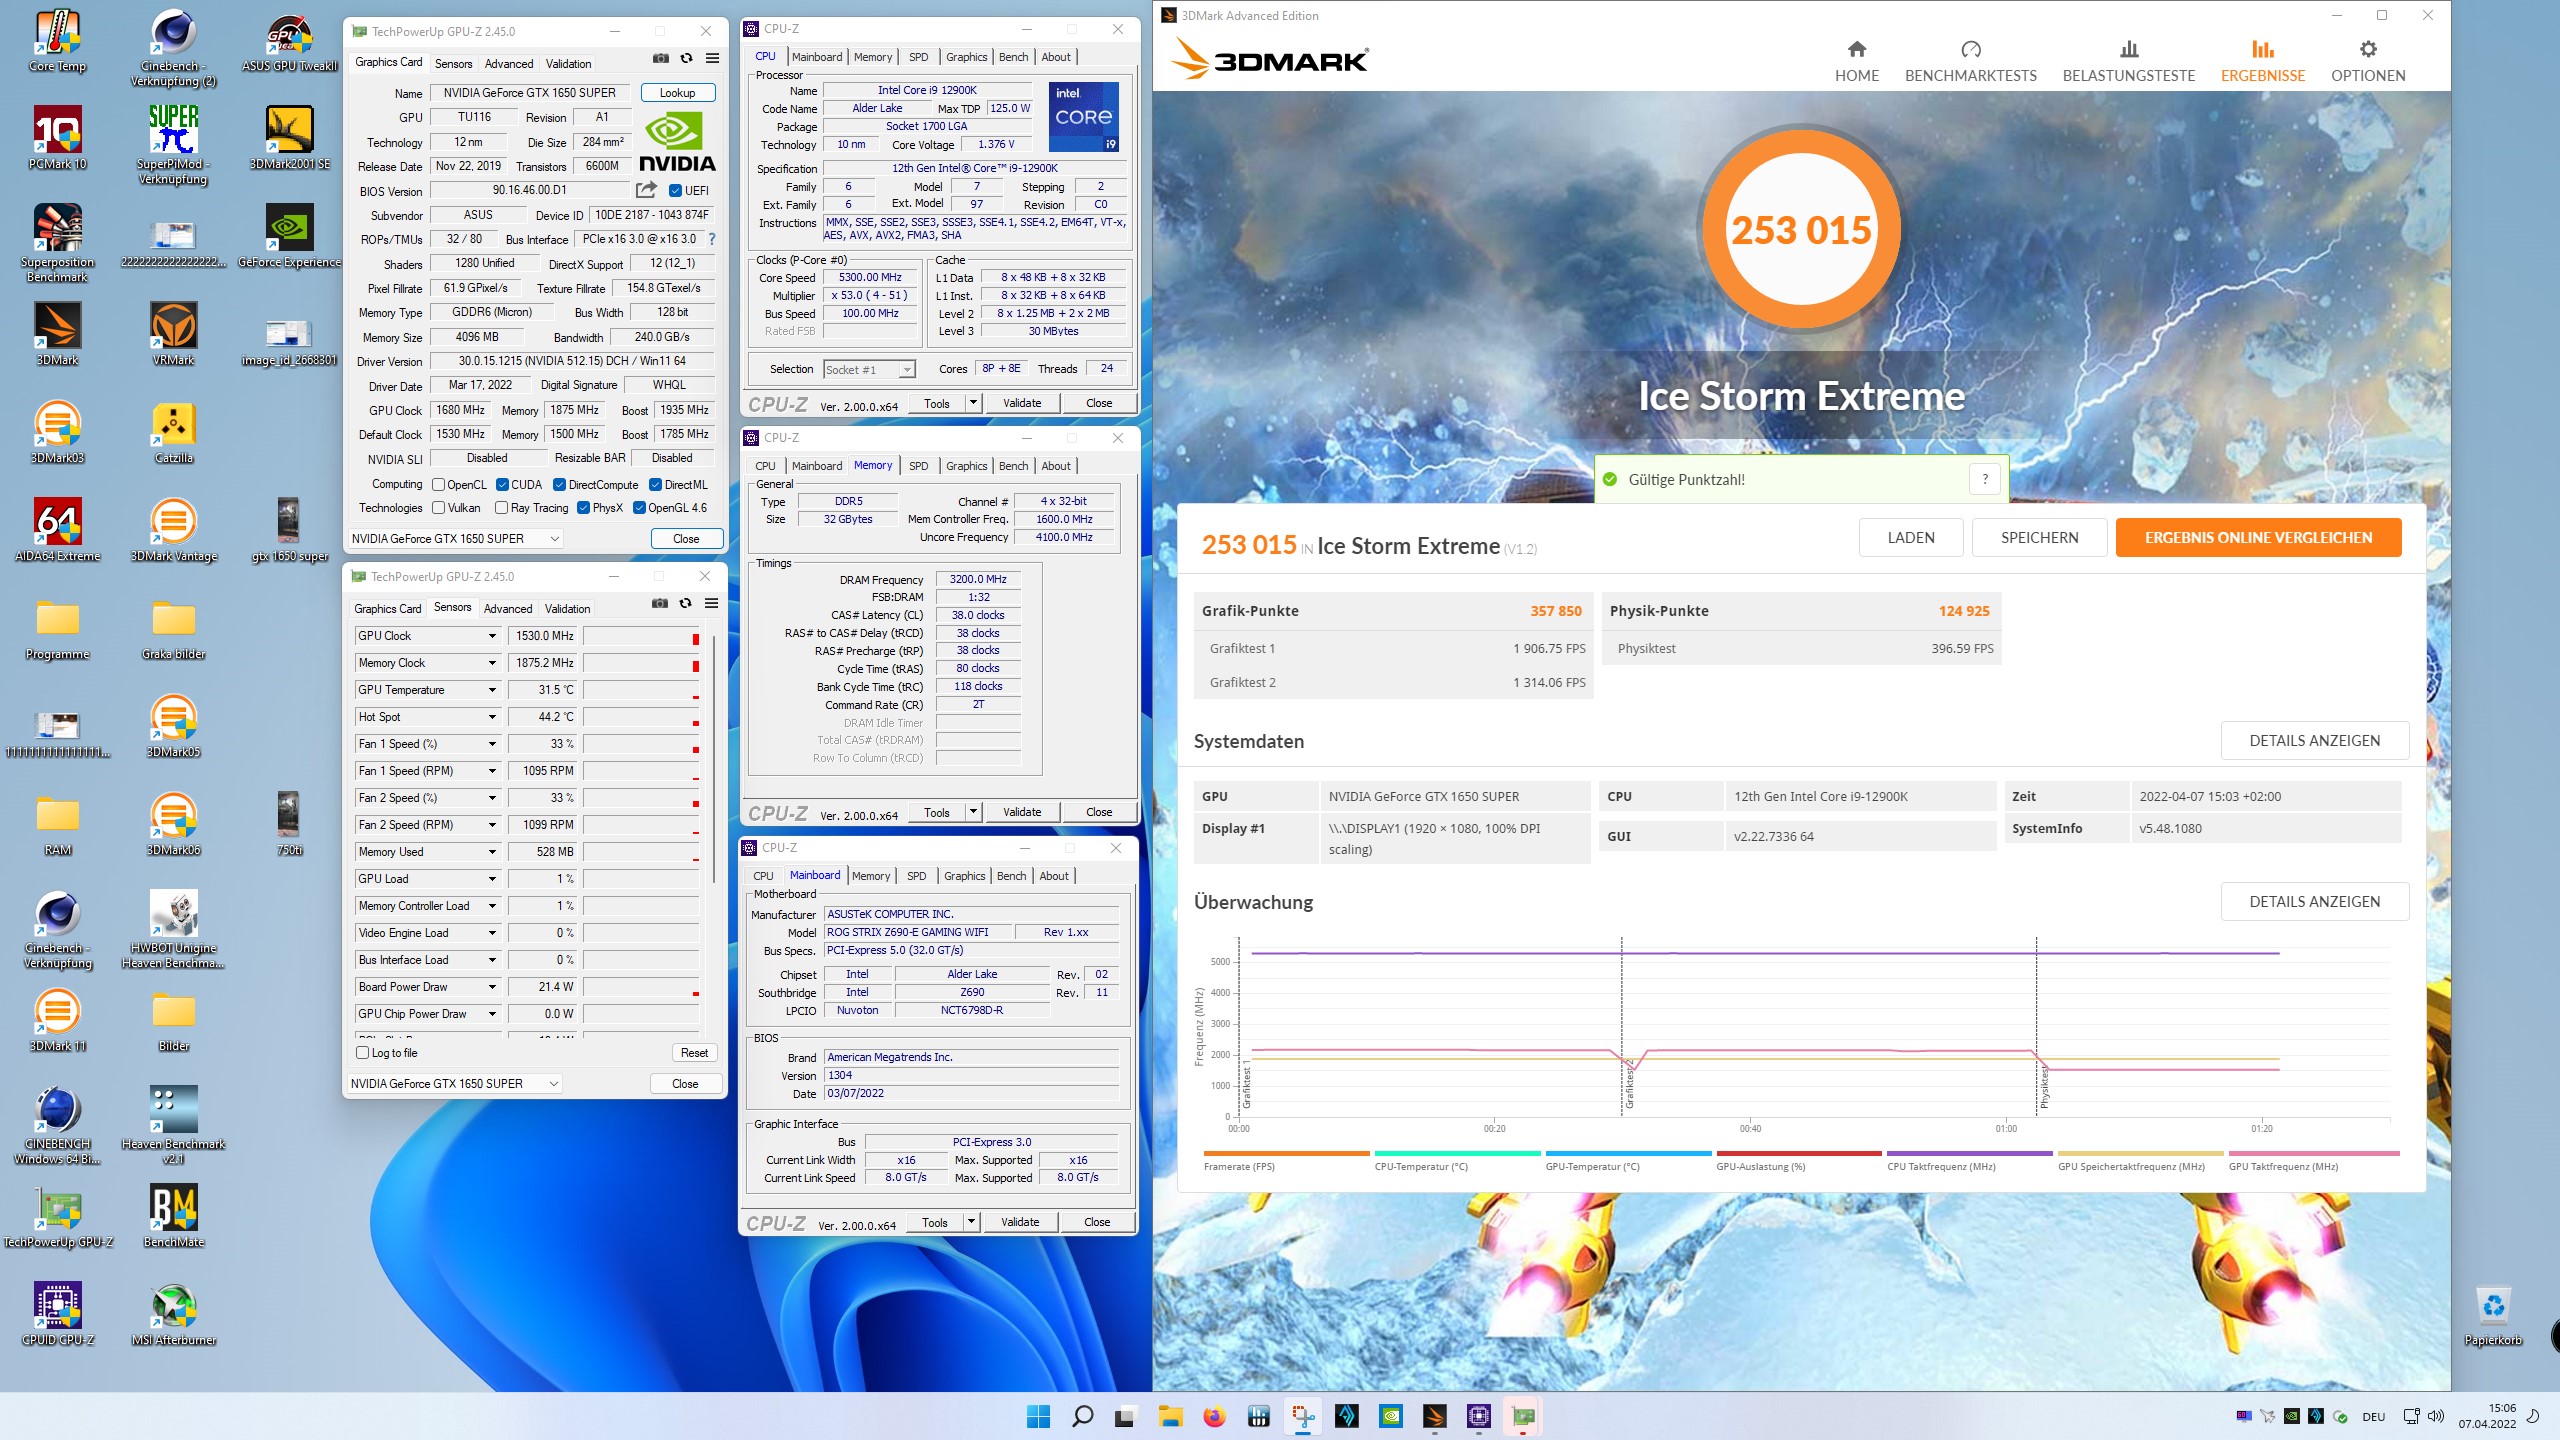Click camera icon in GPU-Z Sensors window
Image resolution: width=2560 pixels, height=1440 pixels.
659,604
